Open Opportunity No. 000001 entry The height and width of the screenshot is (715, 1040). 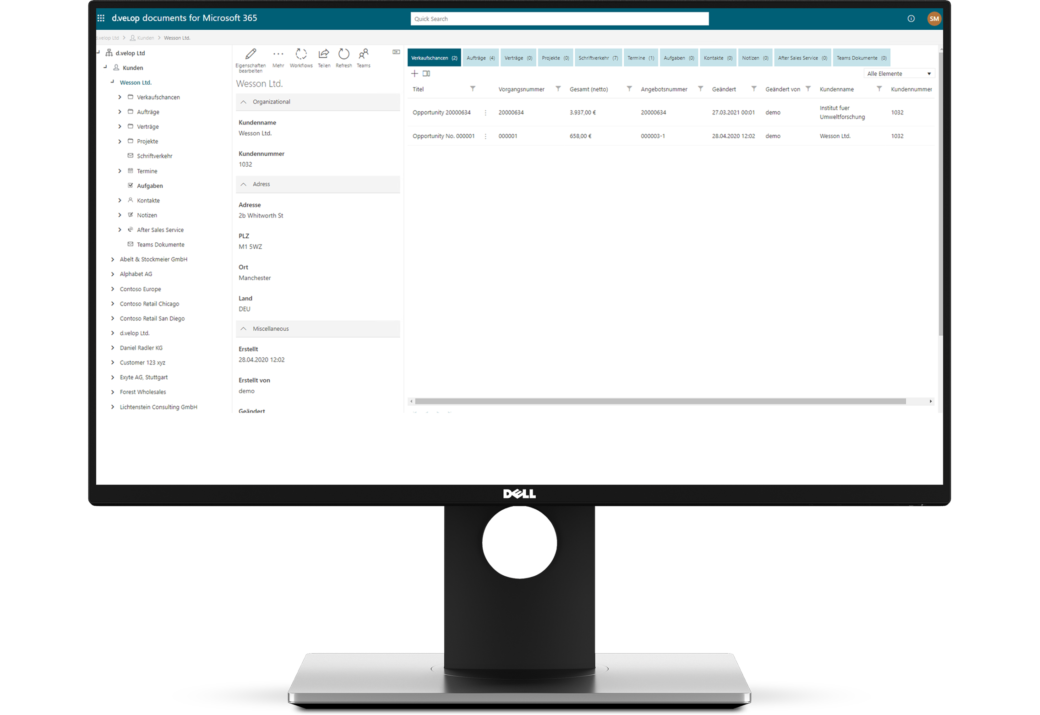tap(444, 136)
